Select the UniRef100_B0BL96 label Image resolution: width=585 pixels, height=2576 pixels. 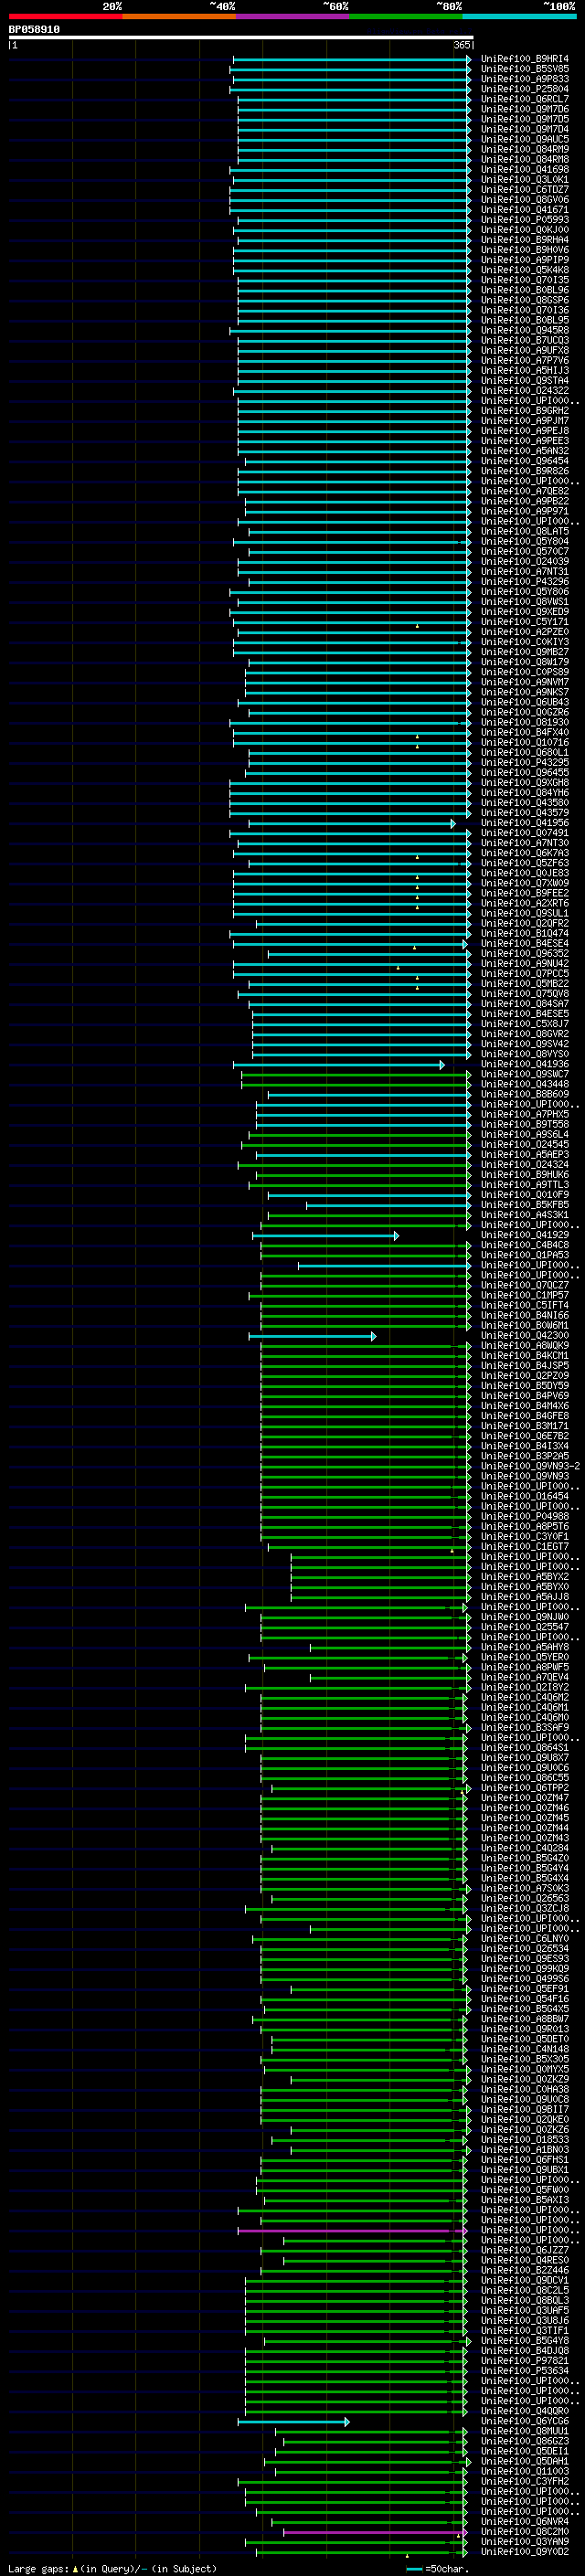click(525, 290)
